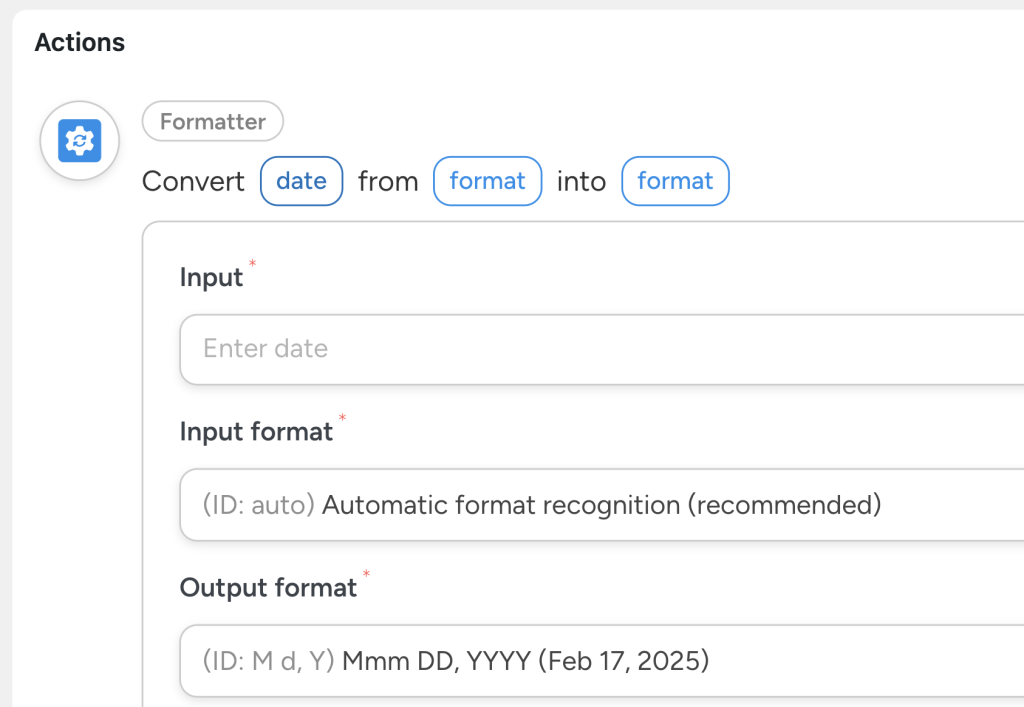This screenshot has height=707, width=1024.
Task: Click the '(ID: auto)' prefix text
Action: (x=259, y=505)
